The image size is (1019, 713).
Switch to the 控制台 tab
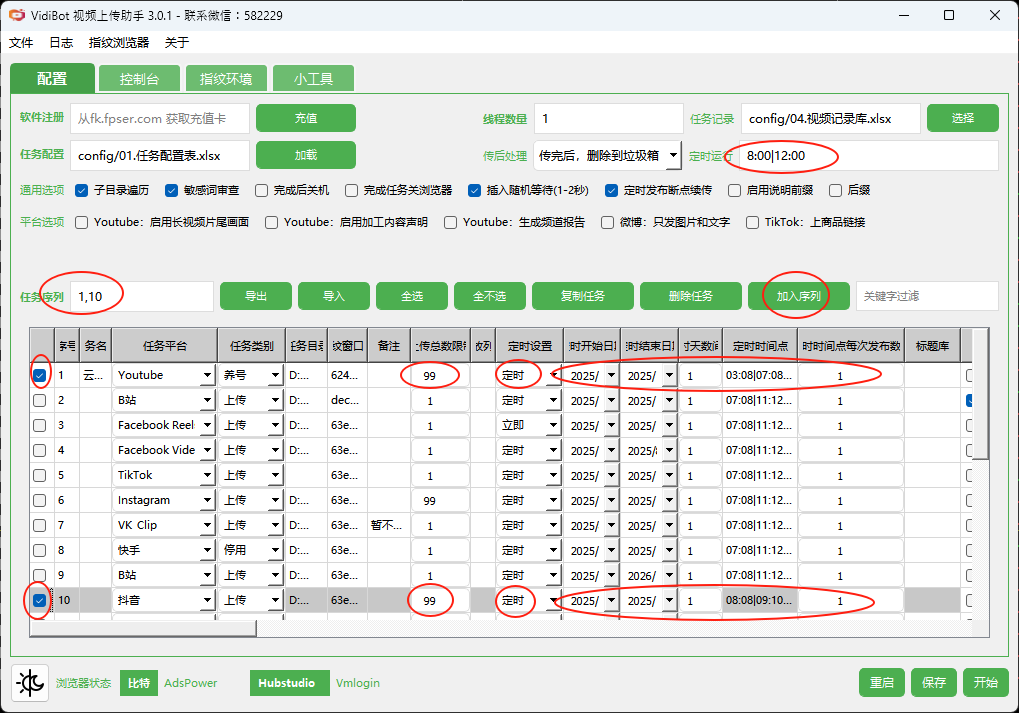(x=139, y=79)
